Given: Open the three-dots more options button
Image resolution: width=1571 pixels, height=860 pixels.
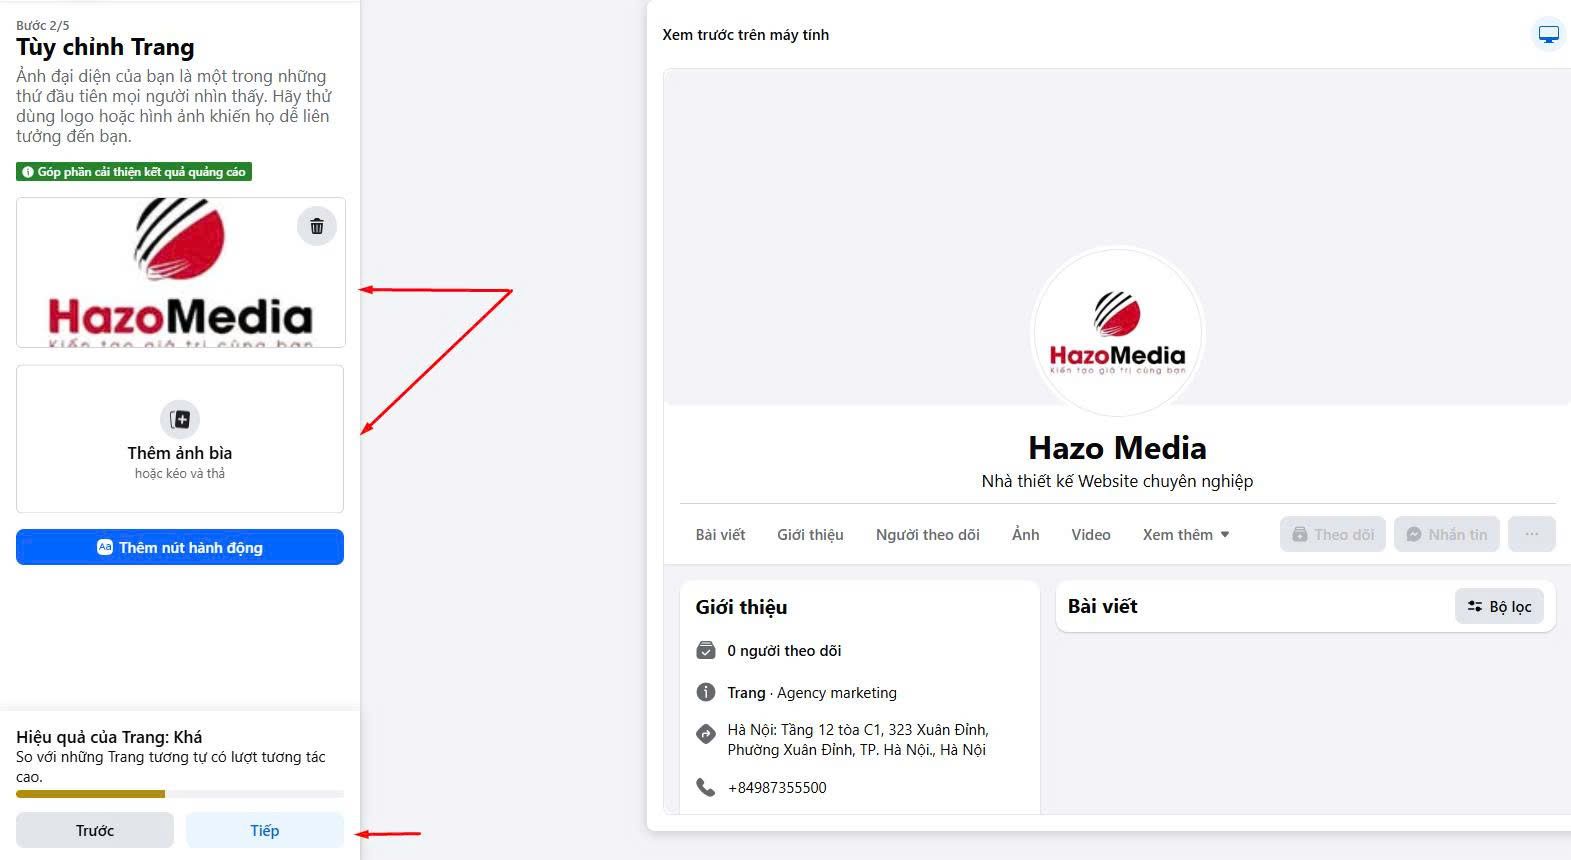Looking at the screenshot, I should click(1531, 534).
